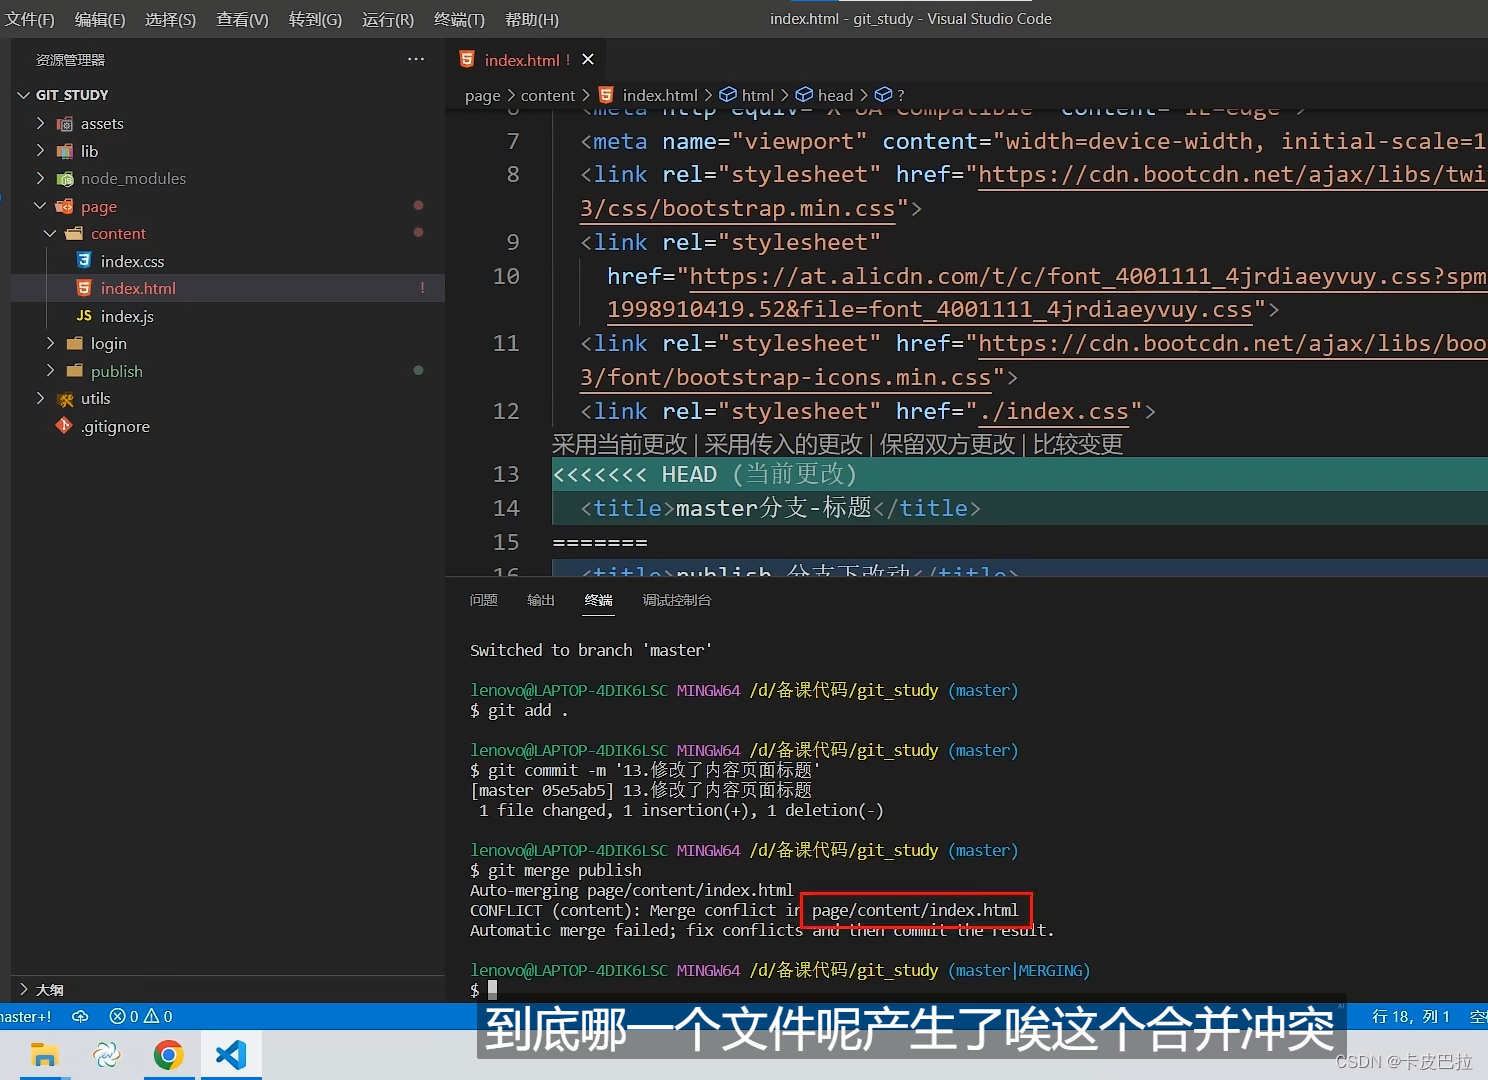The width and height of the screenshot is (1488, 1080).
Task: Close the index.html editor tab
Action: click(588, 59)
